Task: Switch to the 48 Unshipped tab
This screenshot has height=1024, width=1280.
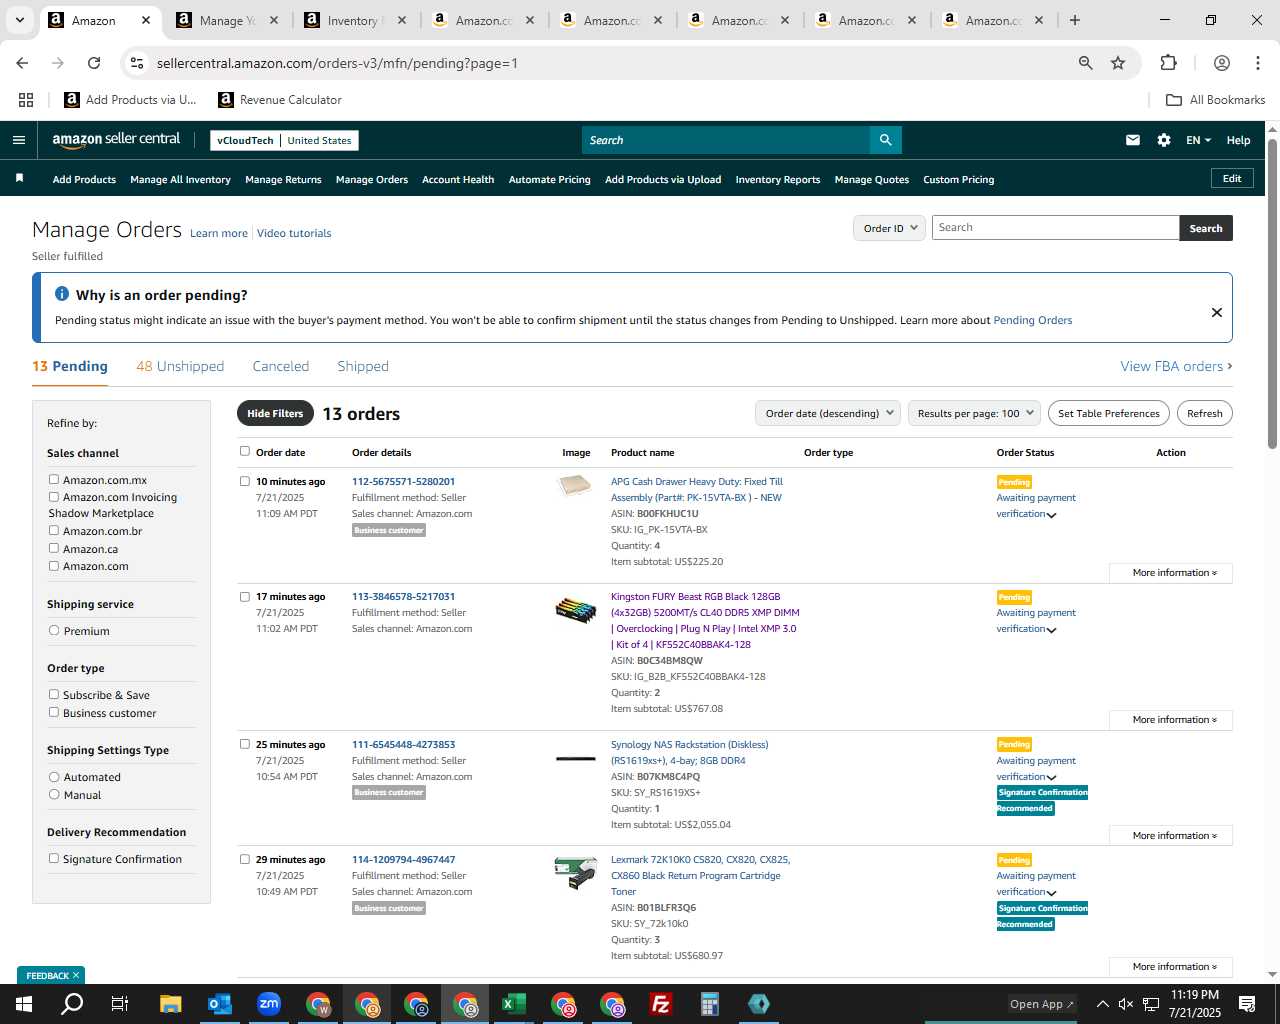Action: [x=180, y=366]
